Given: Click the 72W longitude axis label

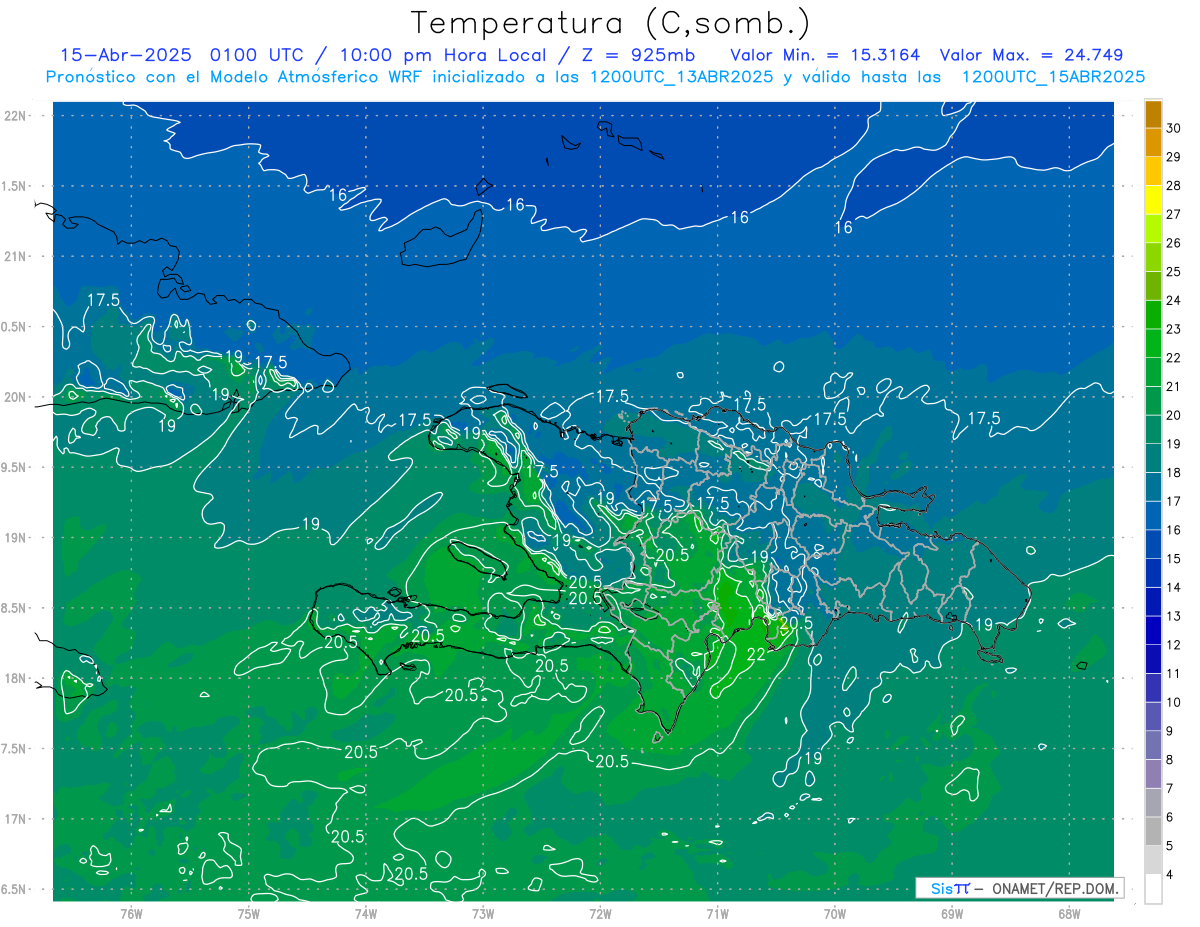Looking at the screenshot, I should tap(600, 914).
